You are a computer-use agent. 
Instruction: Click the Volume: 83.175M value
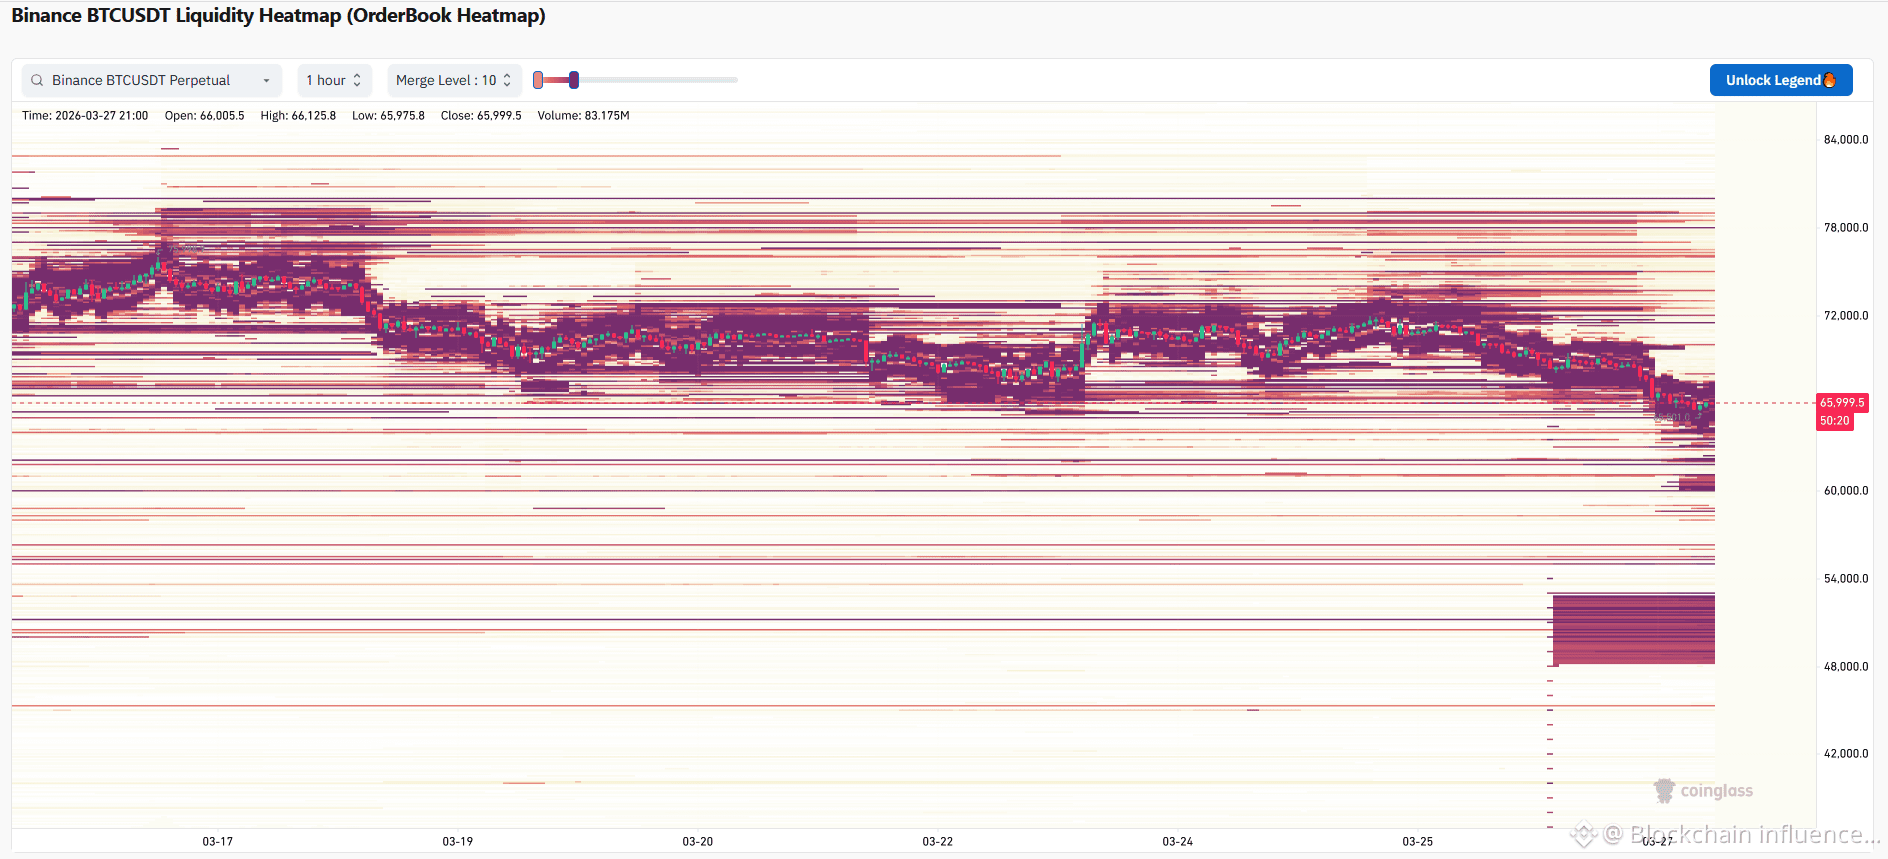(x=583, y=116)
